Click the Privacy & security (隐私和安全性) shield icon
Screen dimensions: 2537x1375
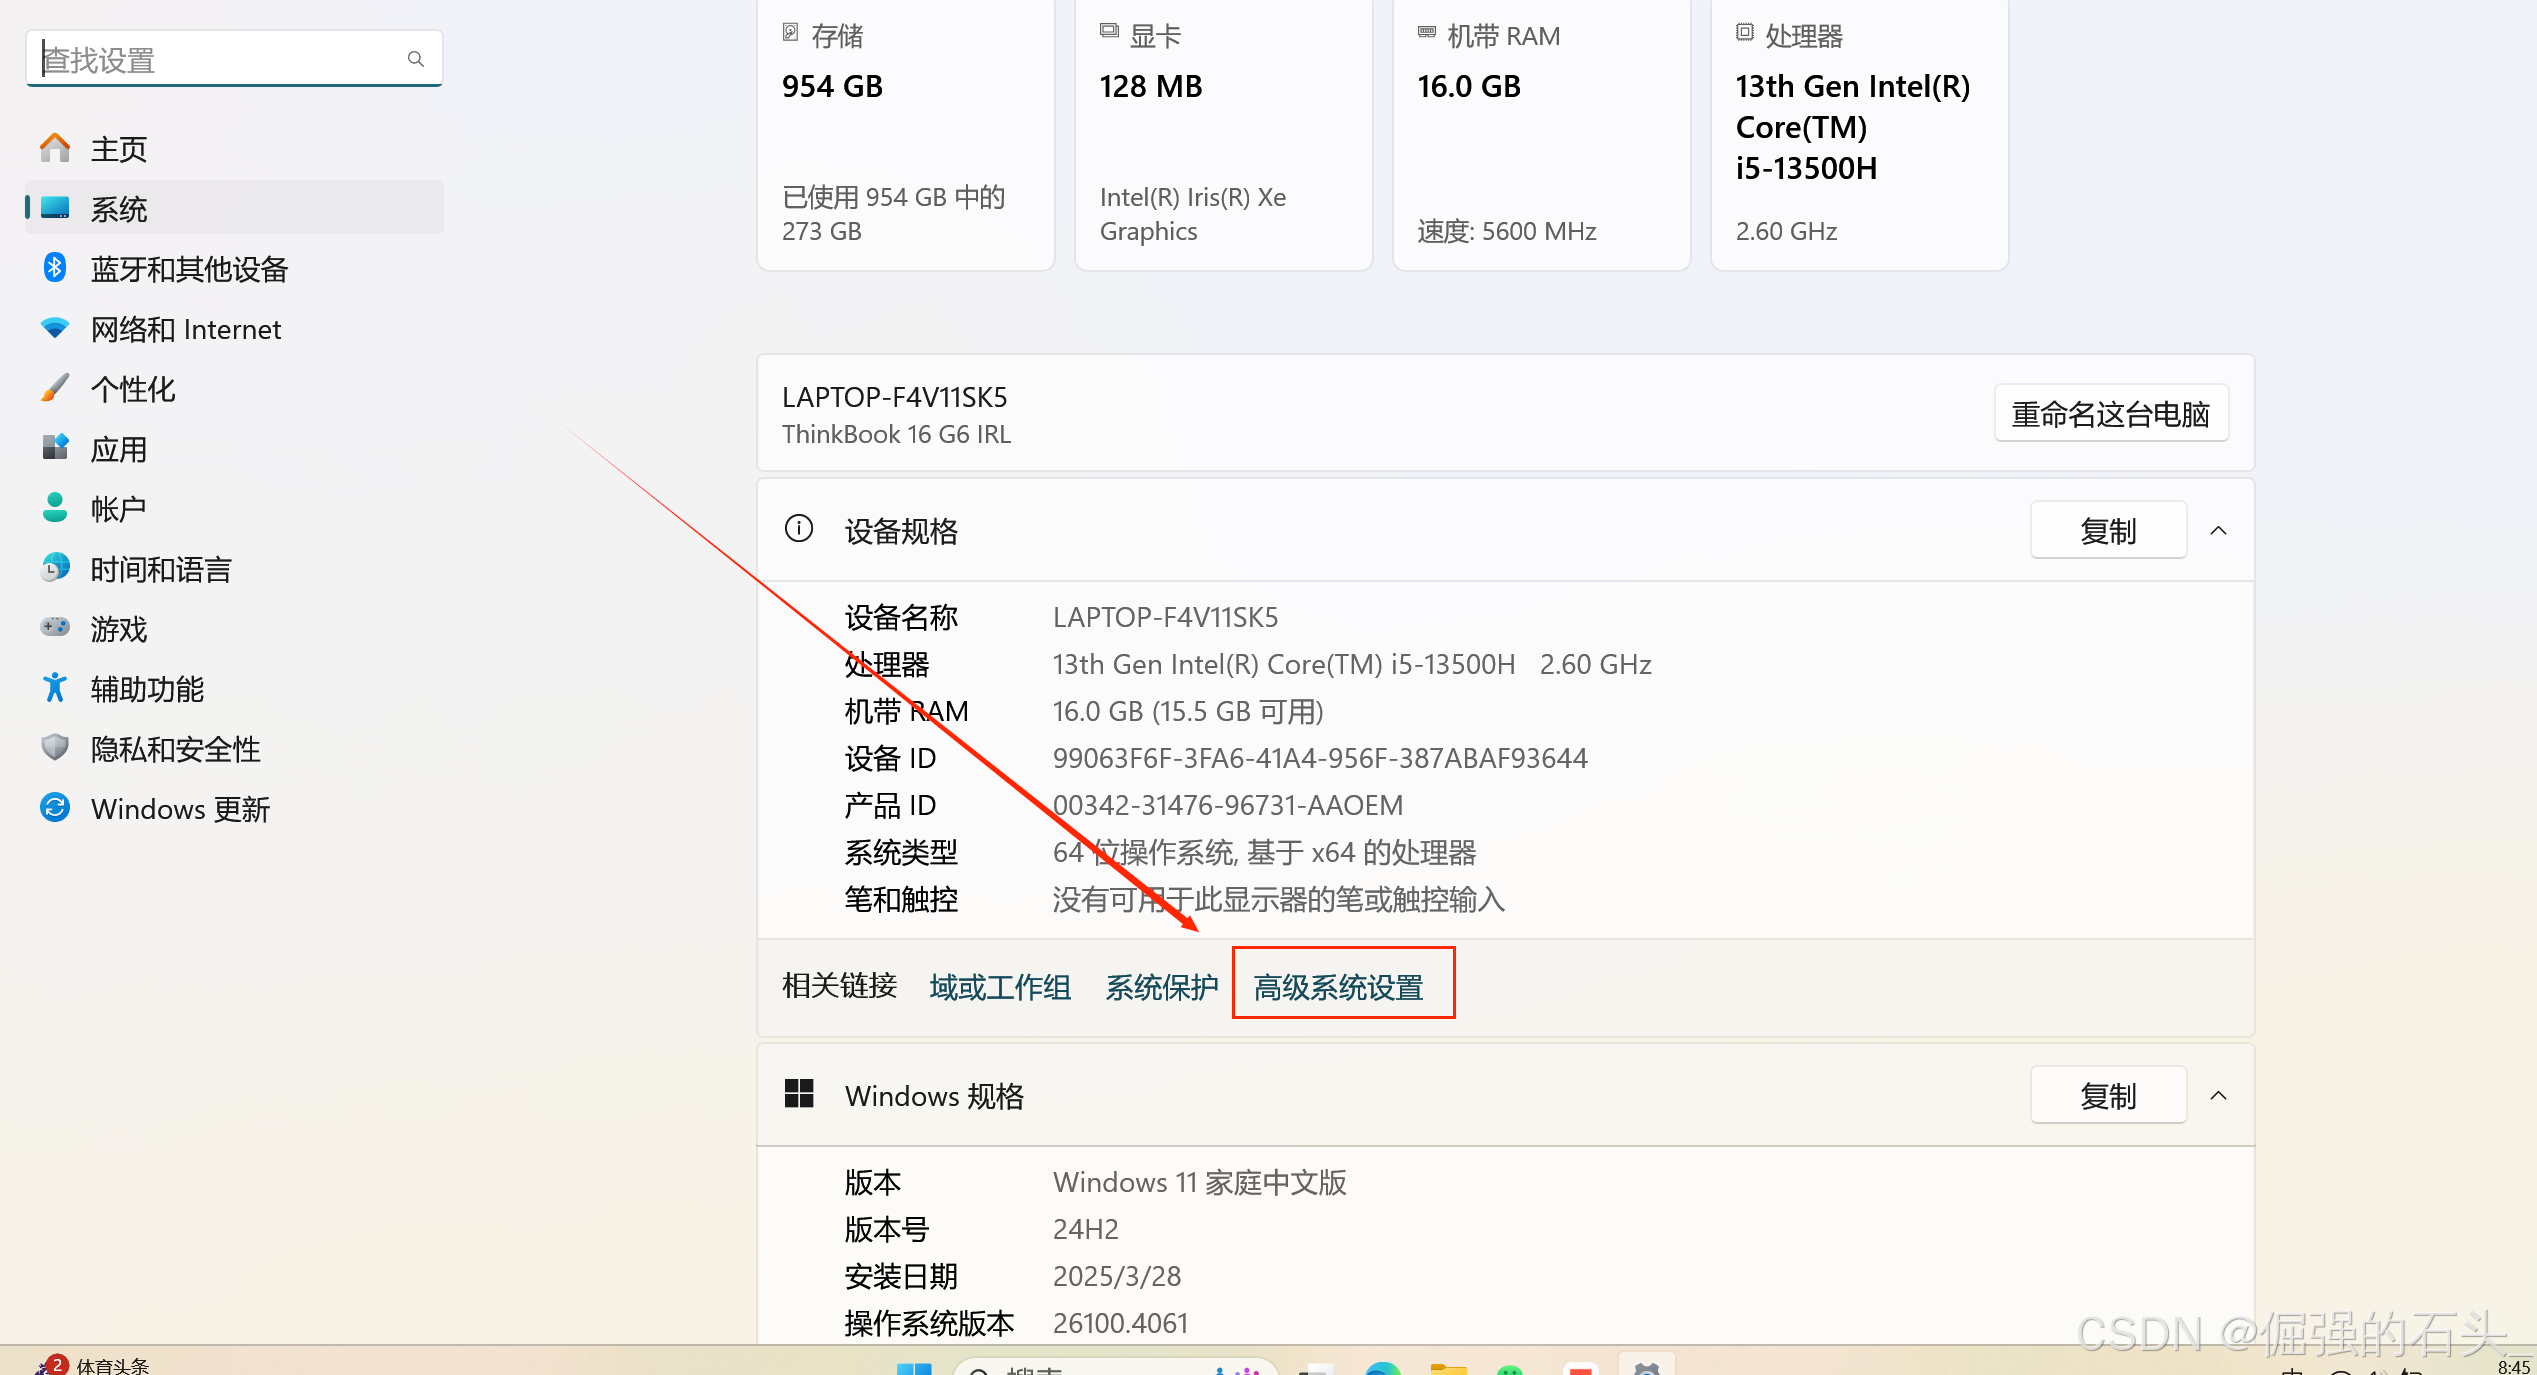(55, 748)
